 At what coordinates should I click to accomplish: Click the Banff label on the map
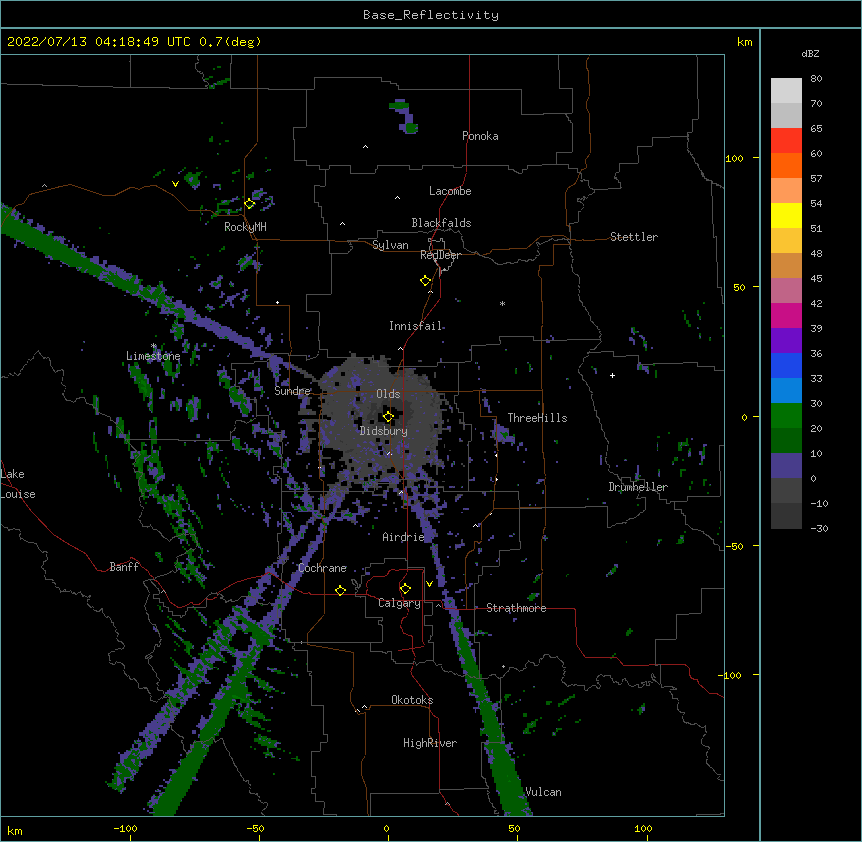point(124,567)
